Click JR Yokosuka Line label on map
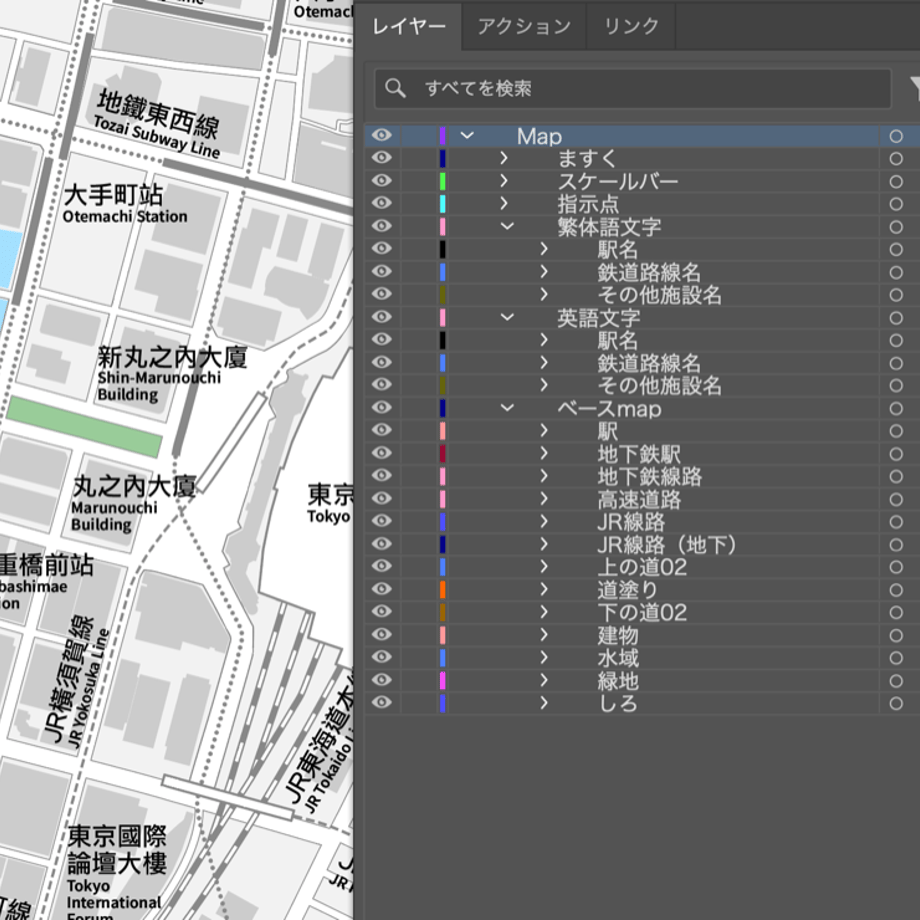This screenshot has height=920, width=920. point(89,688)
